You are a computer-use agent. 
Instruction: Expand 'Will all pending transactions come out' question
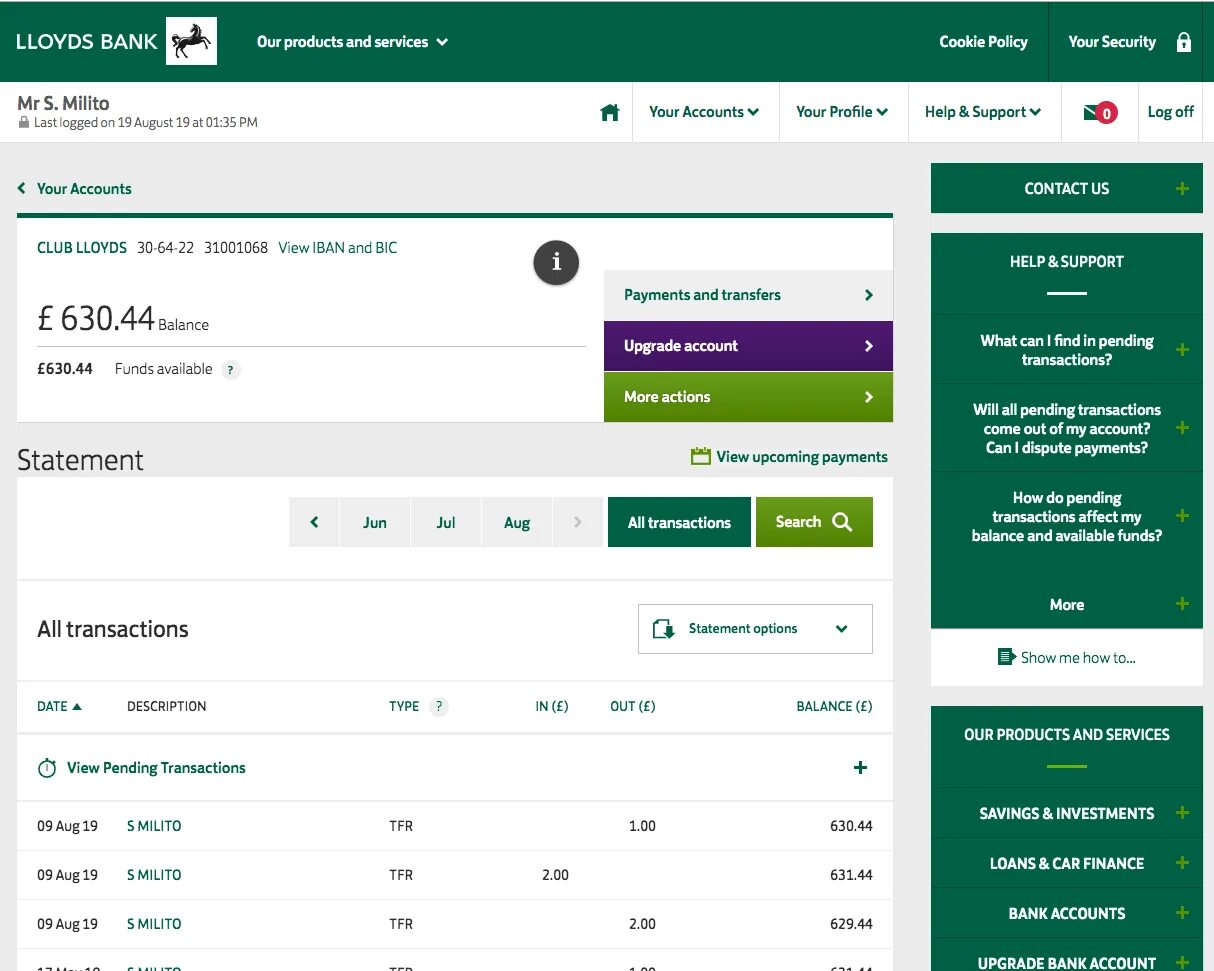1067,428
